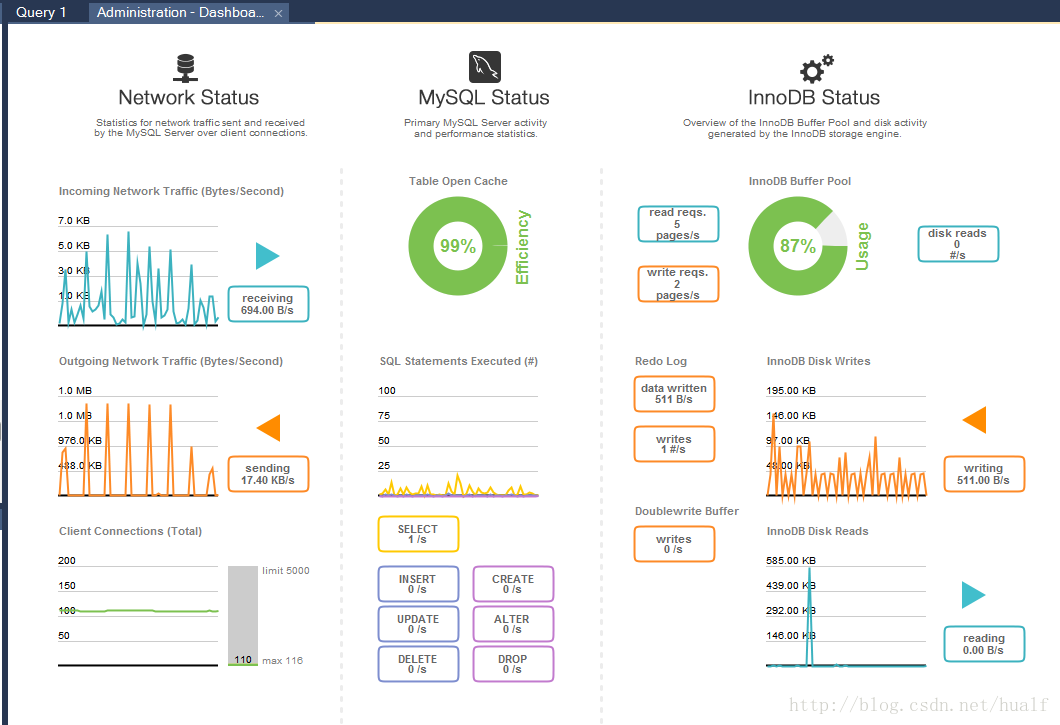Click the CREATE 0/s statement box
The image size is (1060, 725).
point(513,584)
